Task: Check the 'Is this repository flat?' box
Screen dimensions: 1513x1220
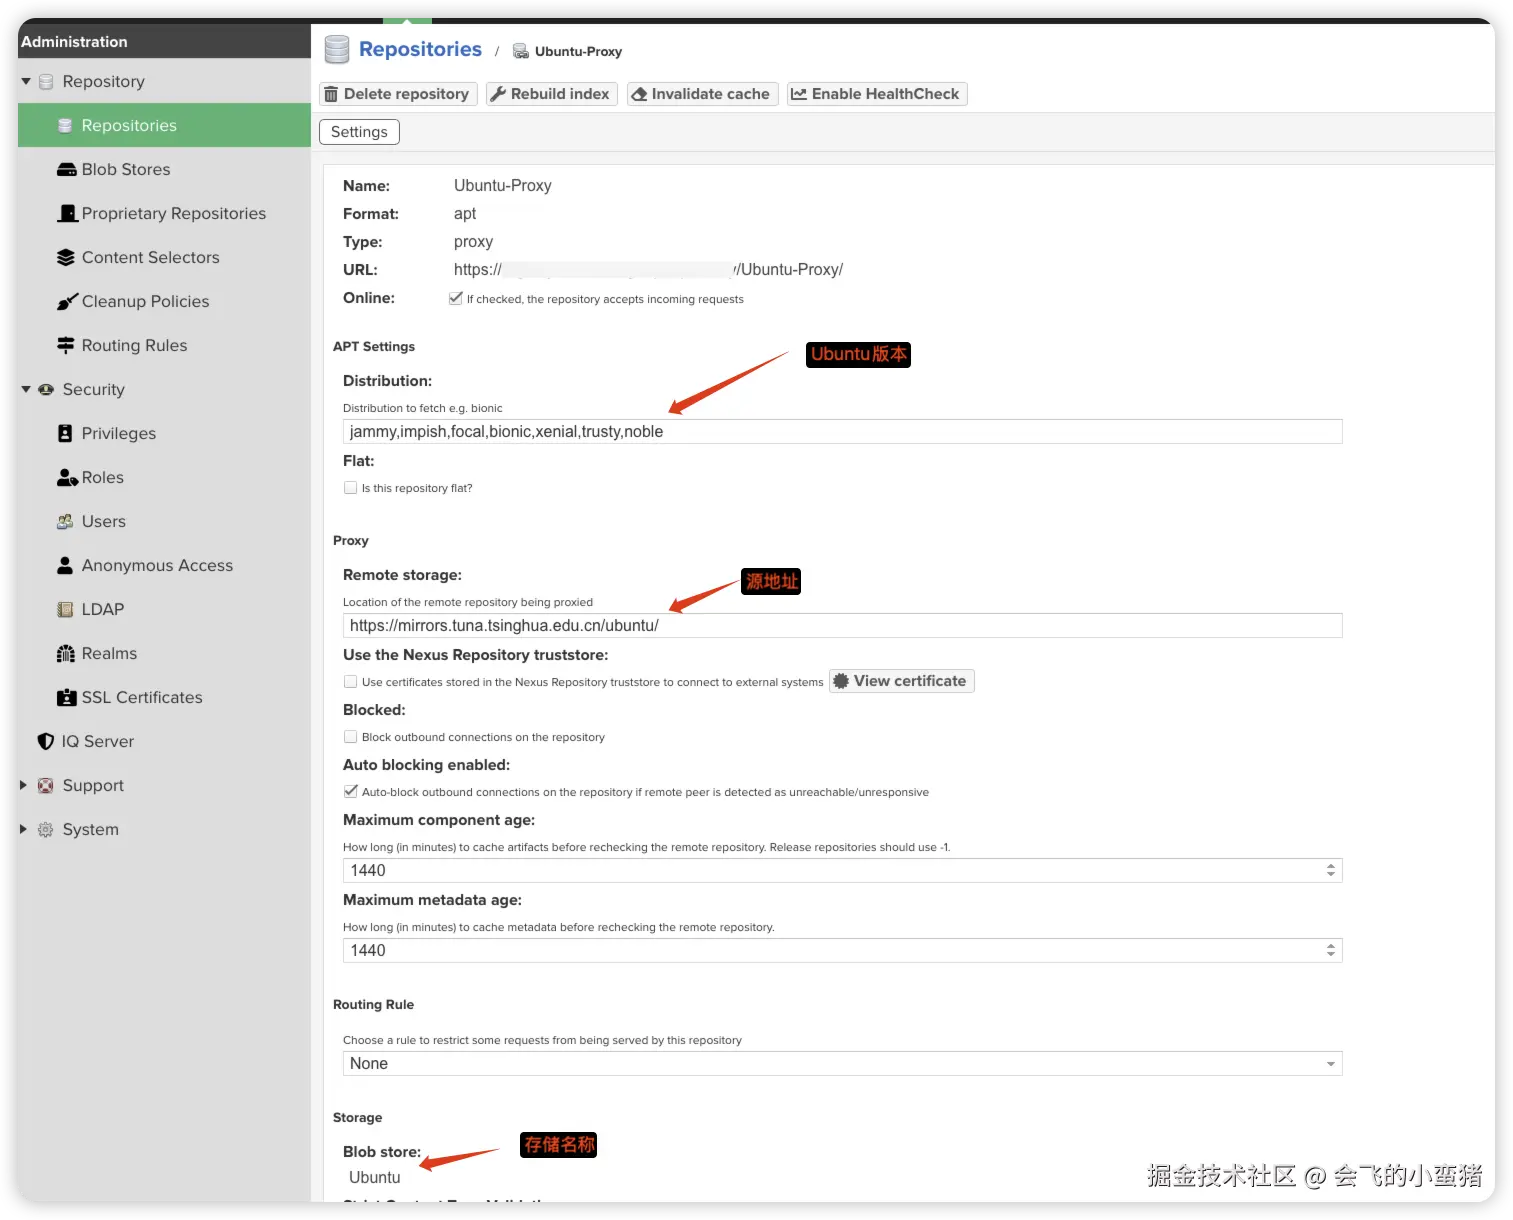Action: 350,488
